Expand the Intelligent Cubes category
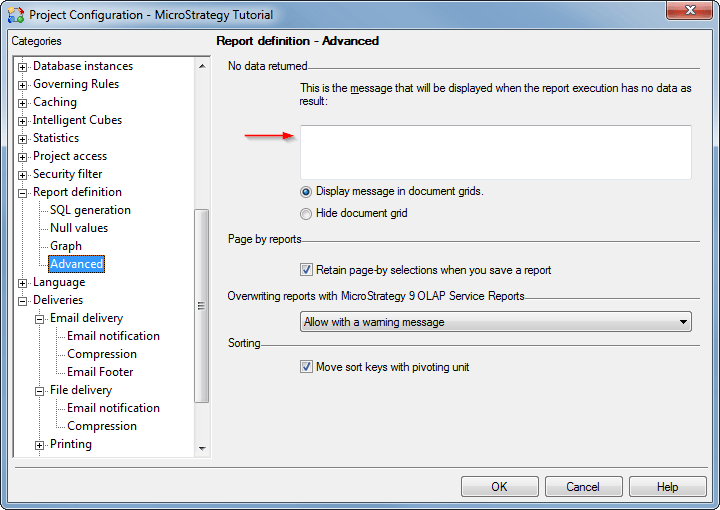This screenshot has height=510, width=720. tap(22, 121)
